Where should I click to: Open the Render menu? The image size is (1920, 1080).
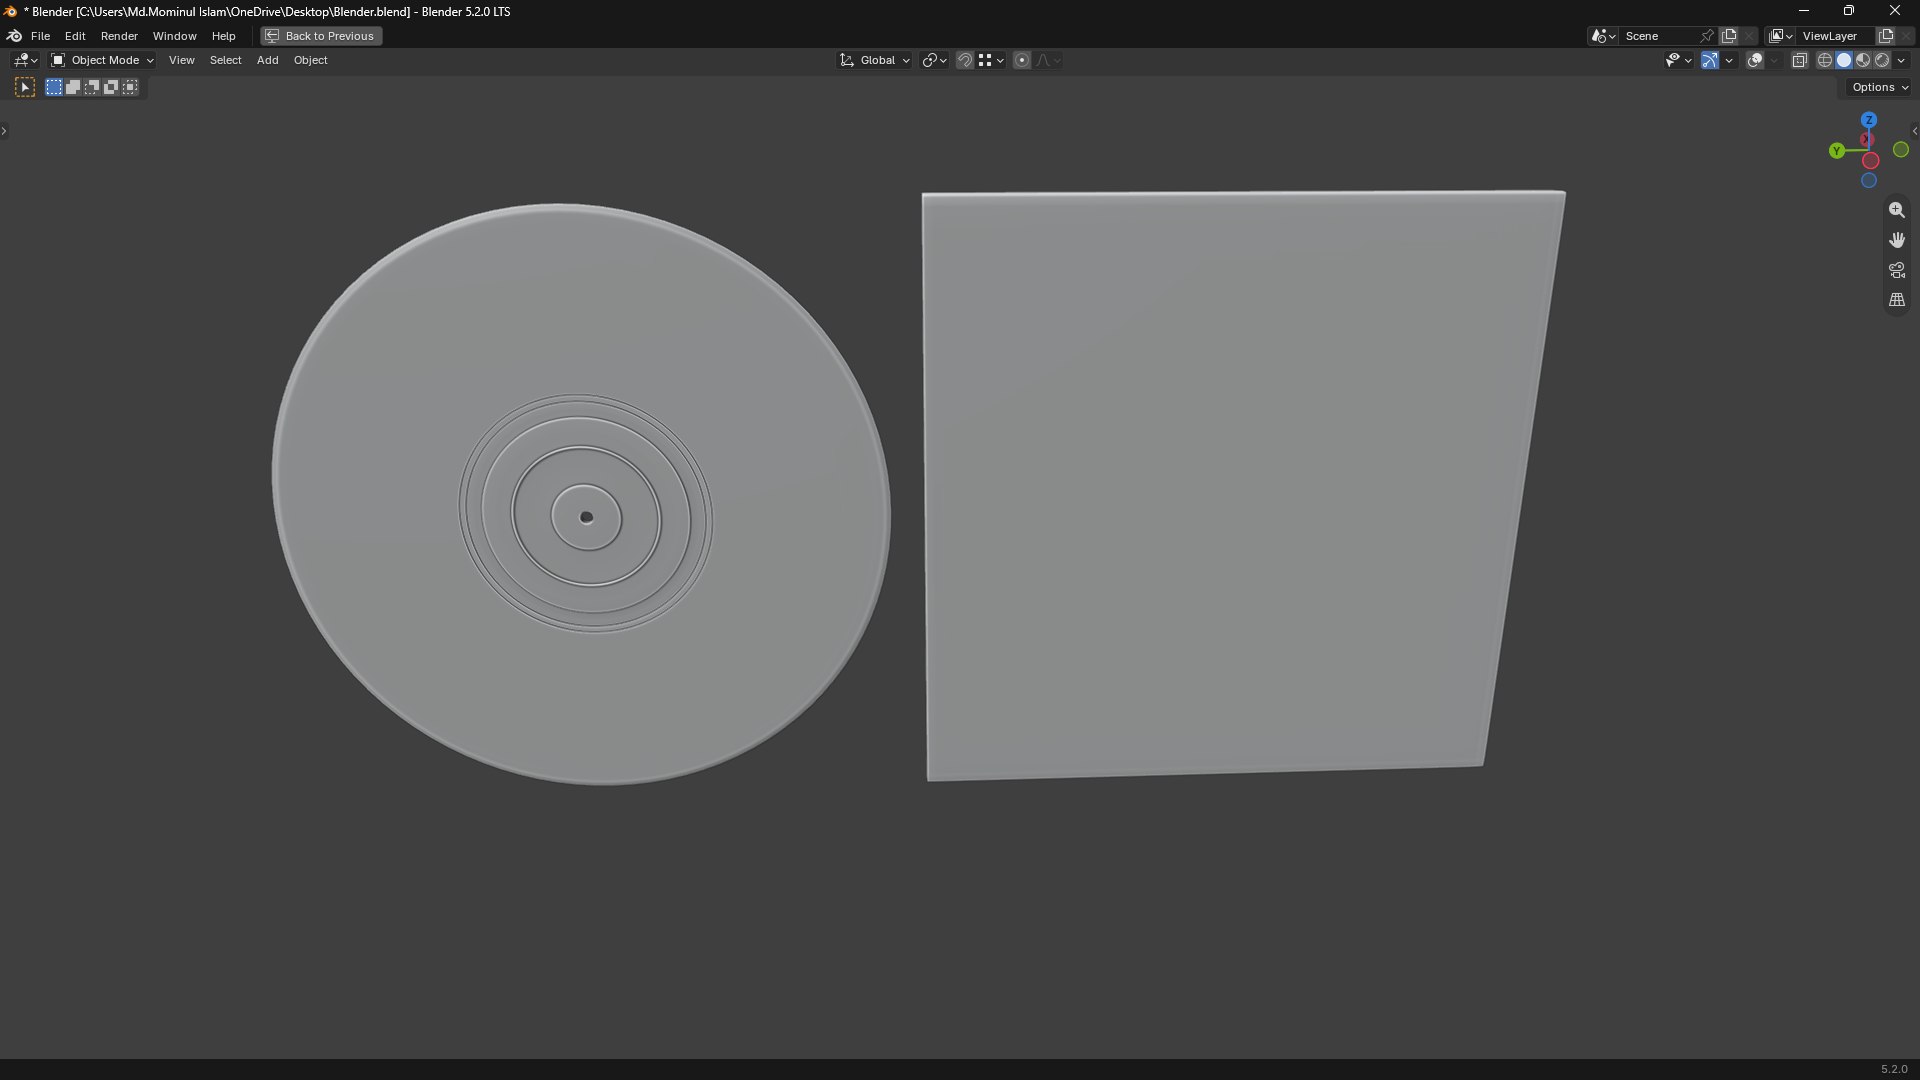point(119,36)
